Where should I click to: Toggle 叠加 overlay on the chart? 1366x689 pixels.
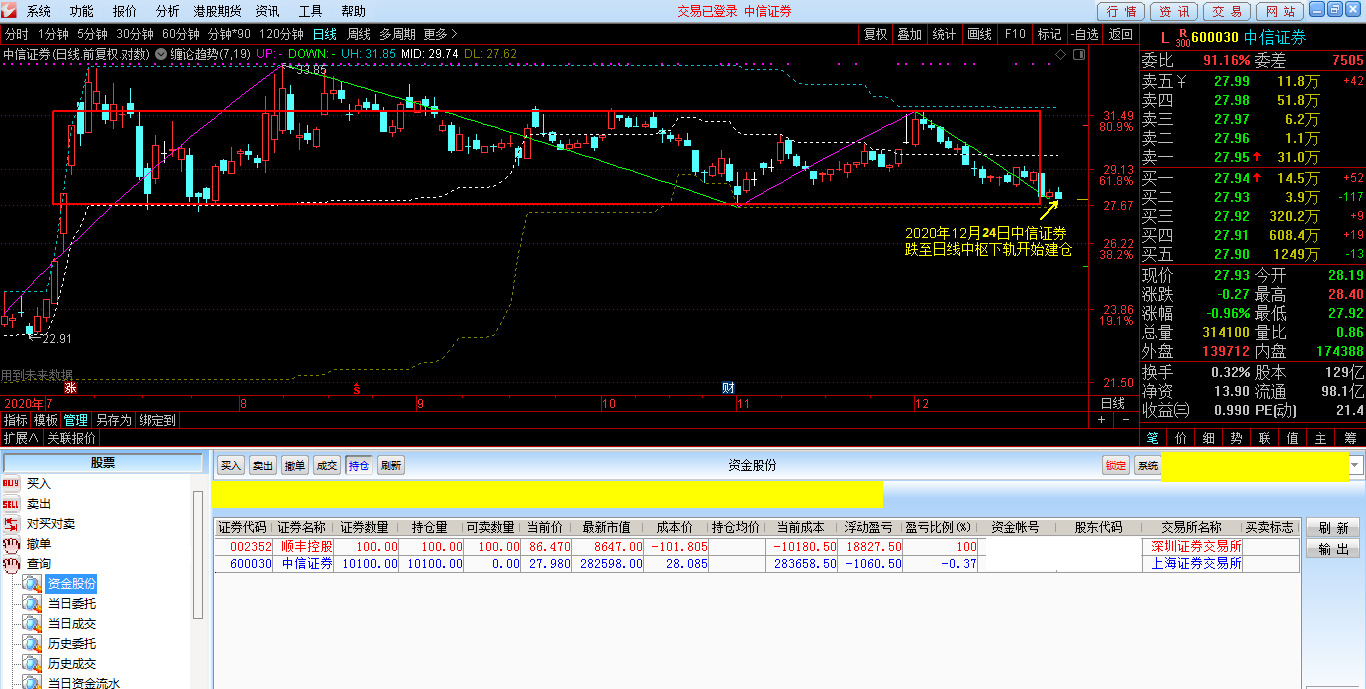tap(909, 34)
